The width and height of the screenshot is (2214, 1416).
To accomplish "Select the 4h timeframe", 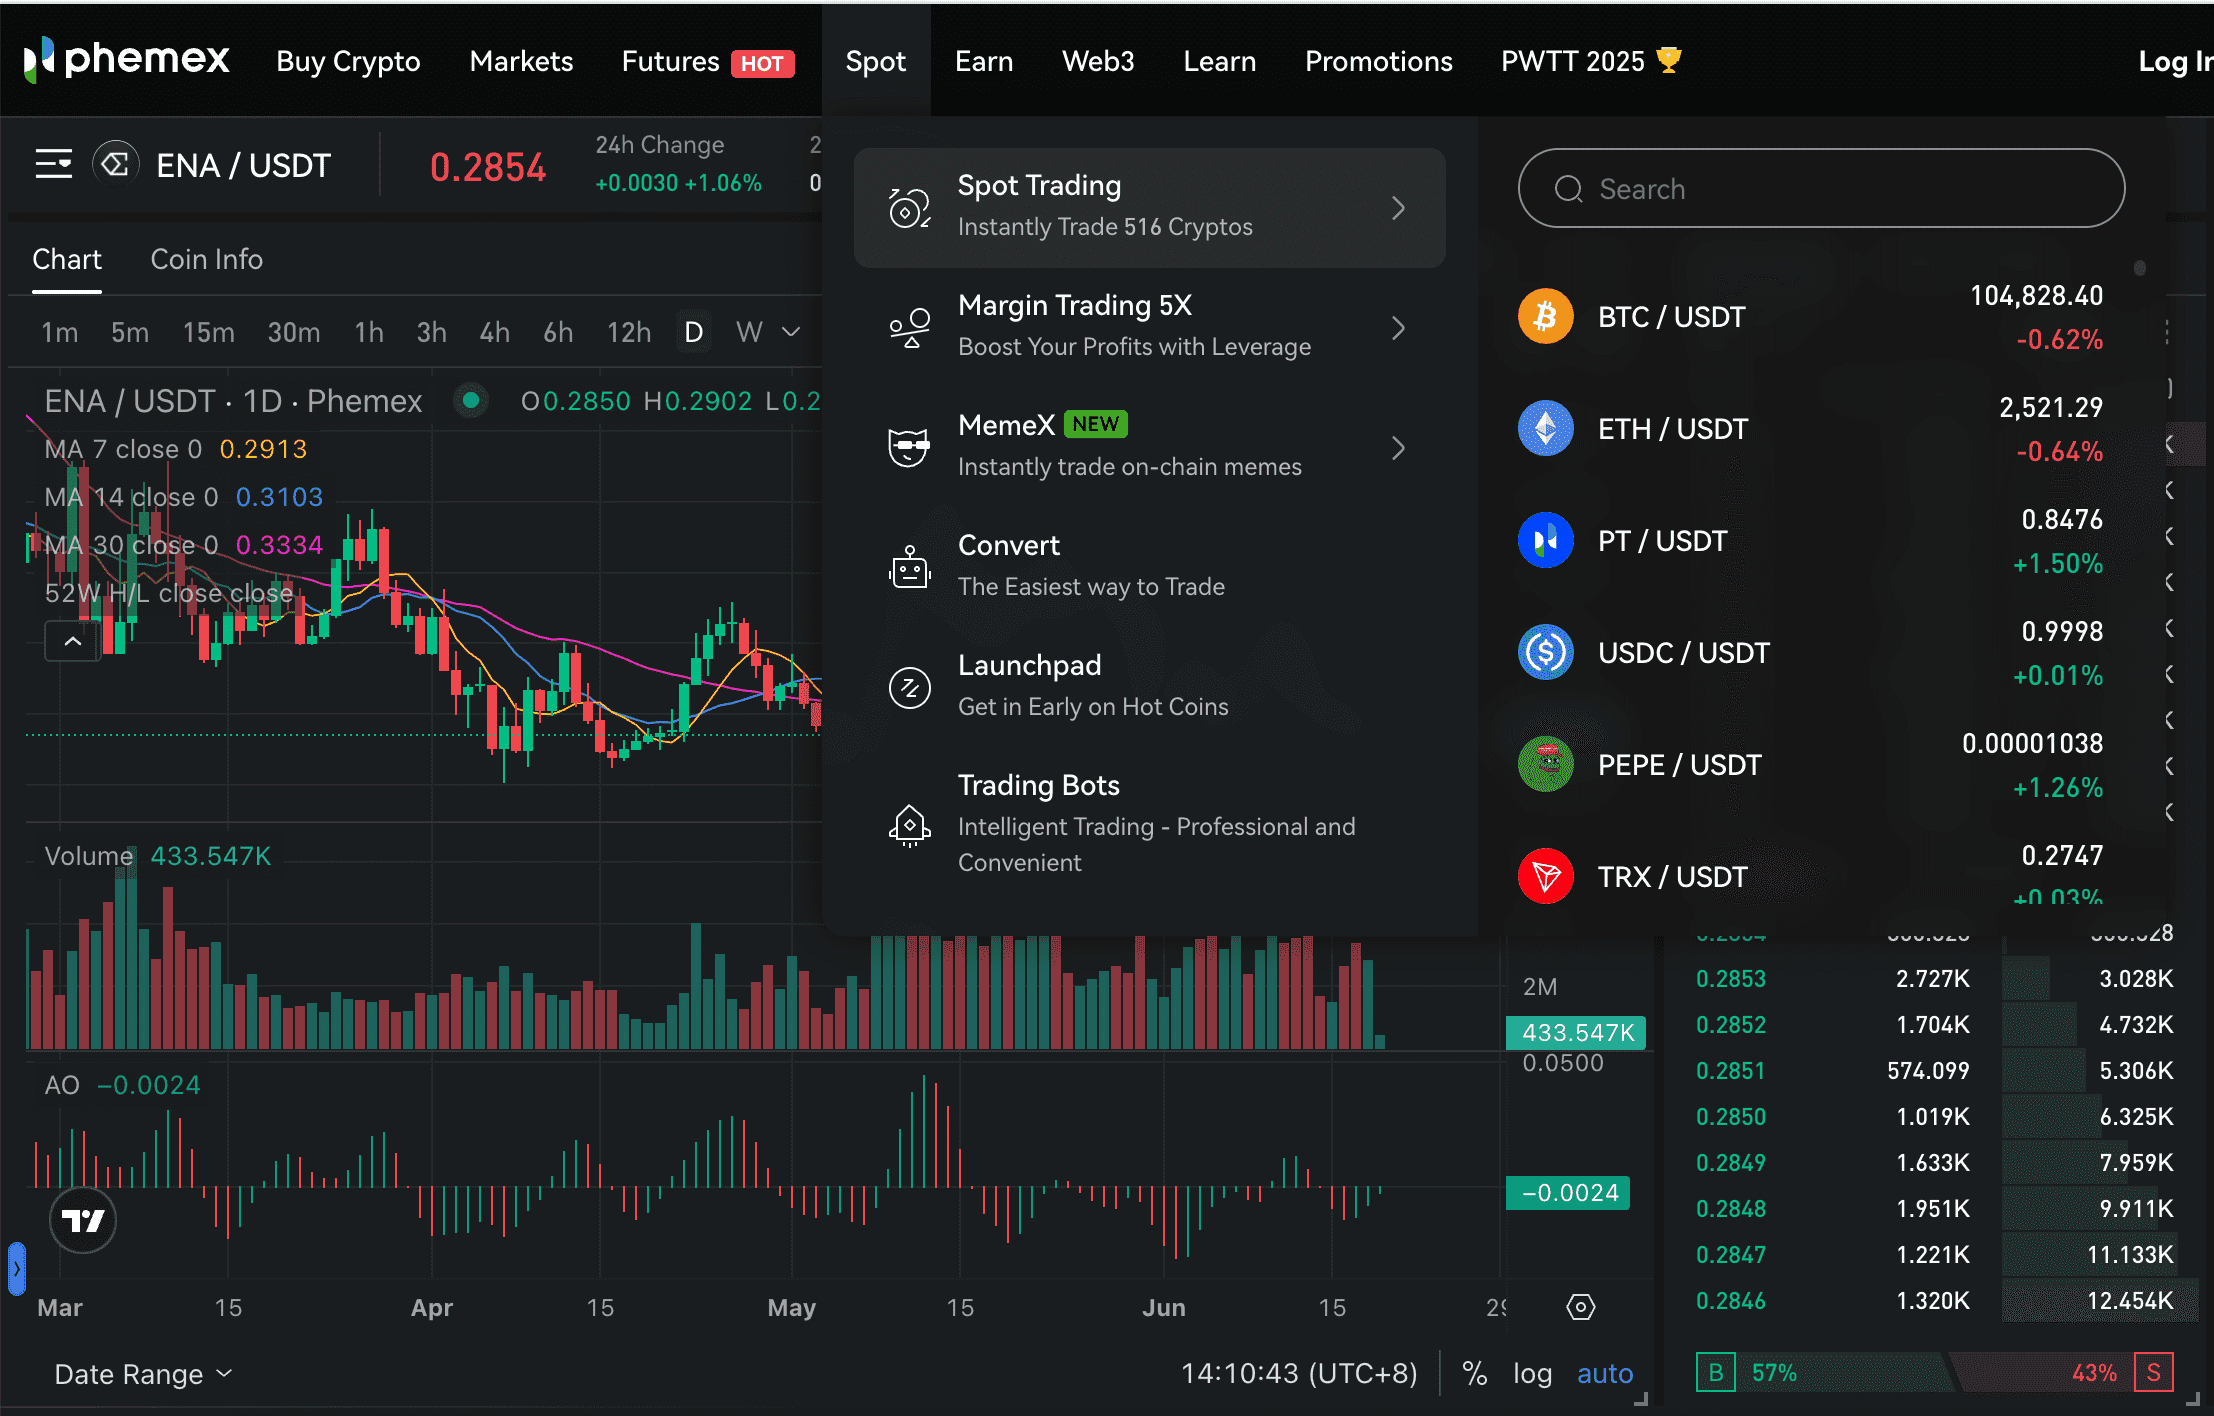I will [494, 332].
